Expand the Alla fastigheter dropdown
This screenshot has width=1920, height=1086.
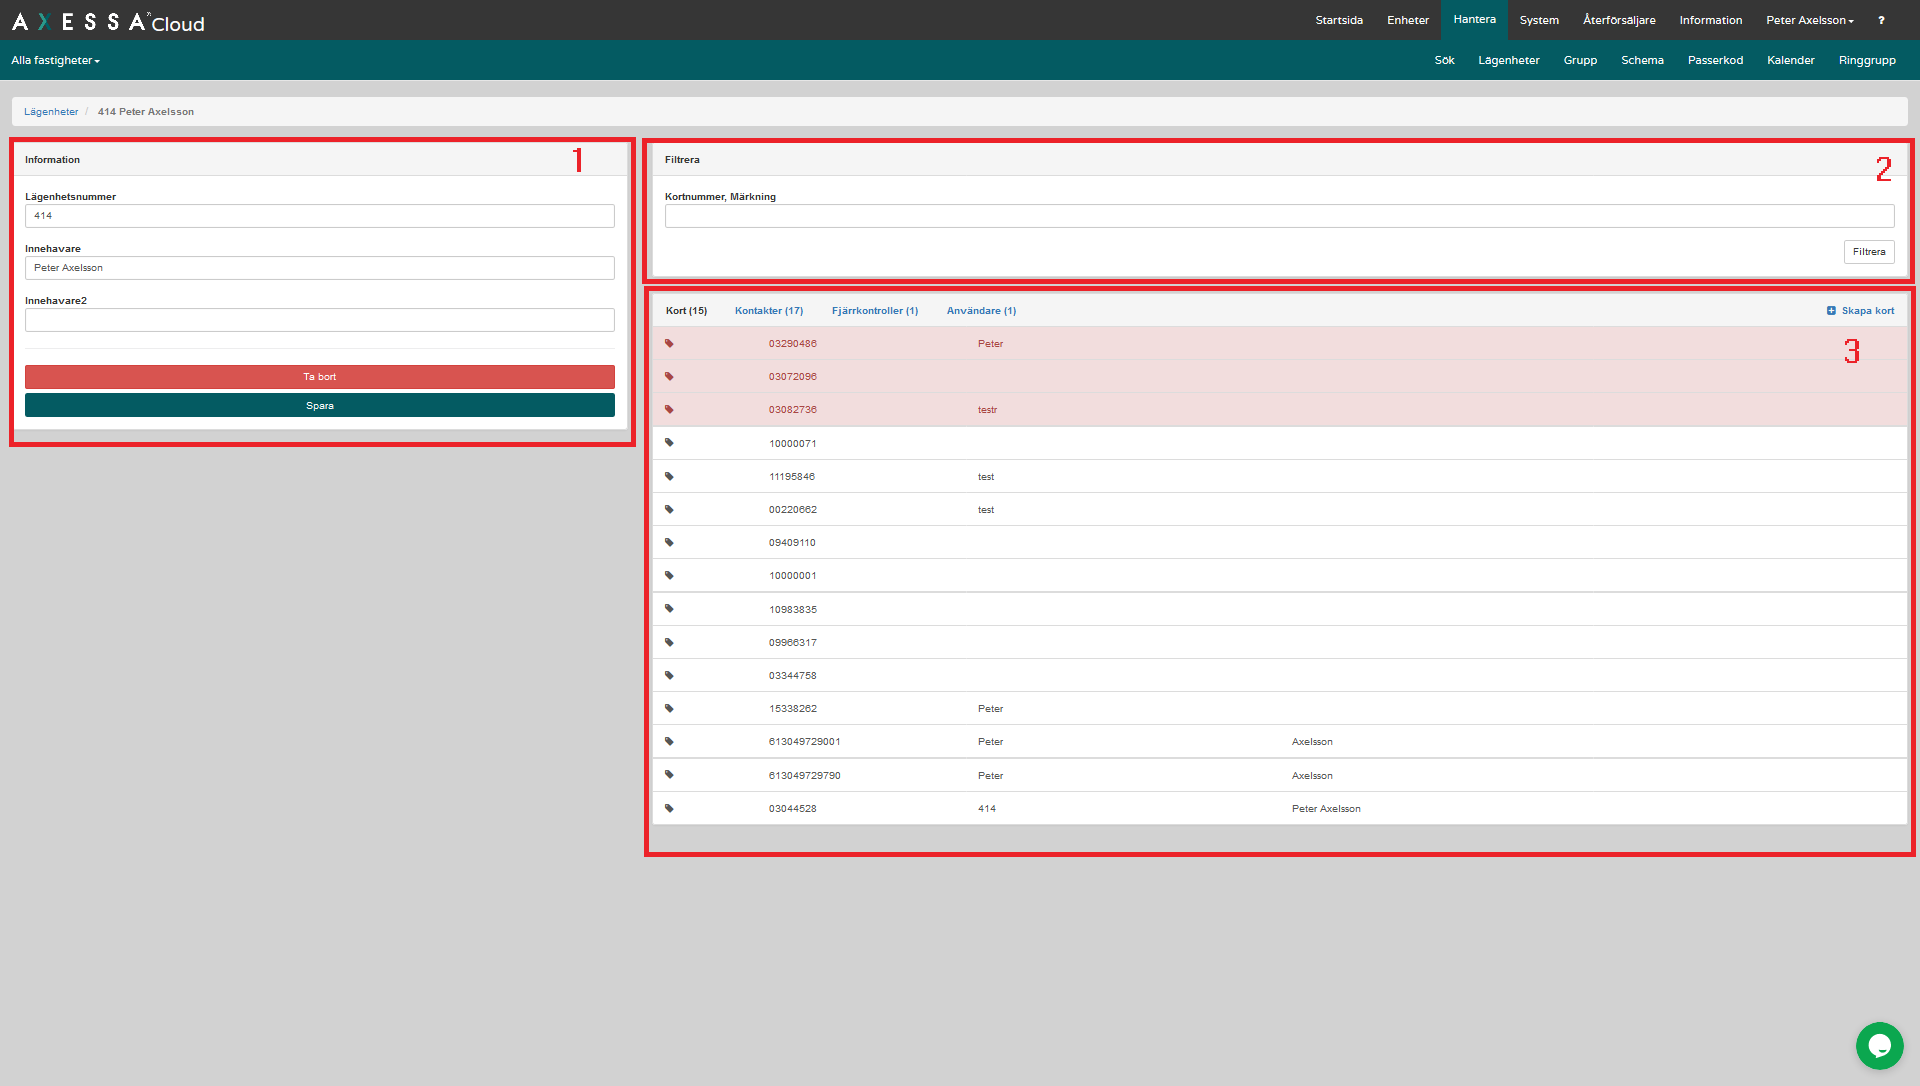(55, 60)
